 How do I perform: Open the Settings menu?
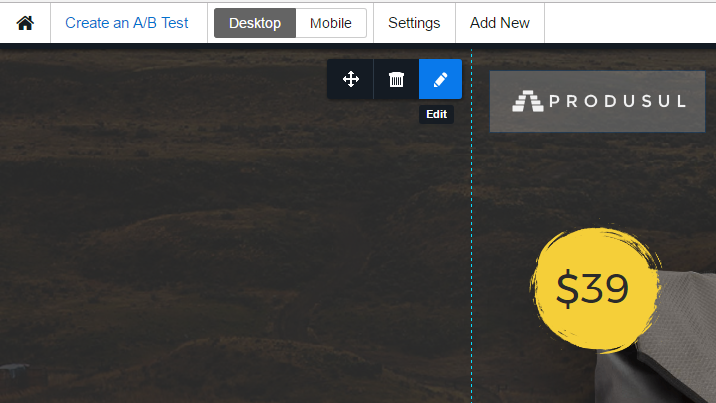[414, 23]
